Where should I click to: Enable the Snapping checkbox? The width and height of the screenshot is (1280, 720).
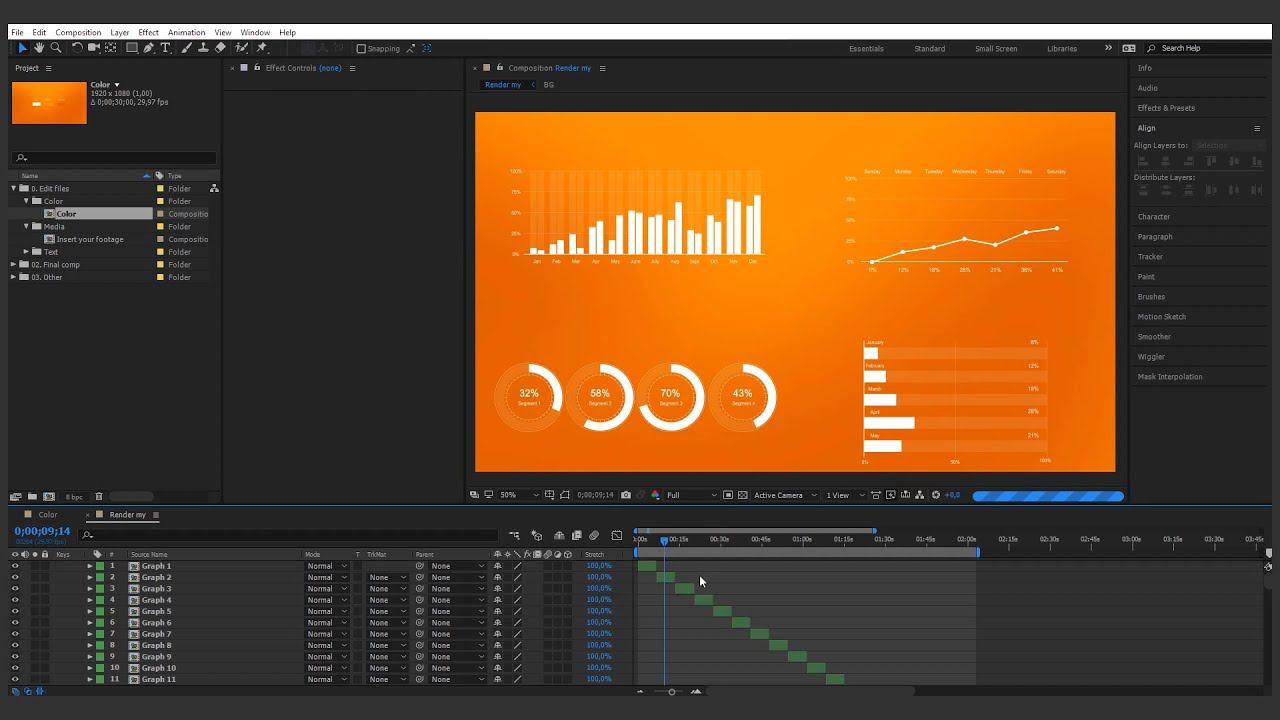361,48
